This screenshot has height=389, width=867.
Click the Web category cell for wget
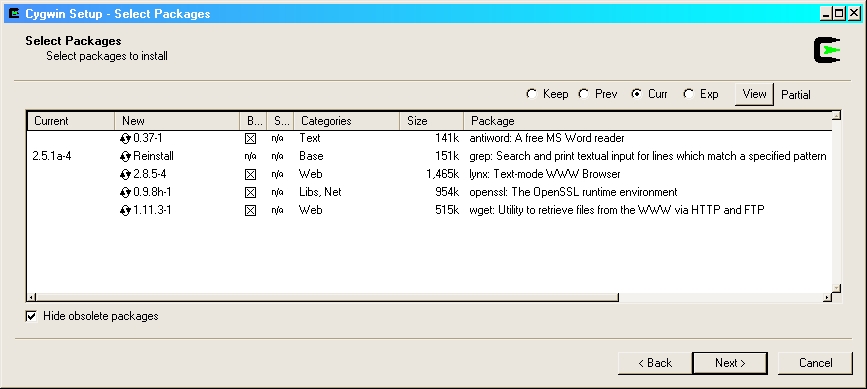point(311,211)
